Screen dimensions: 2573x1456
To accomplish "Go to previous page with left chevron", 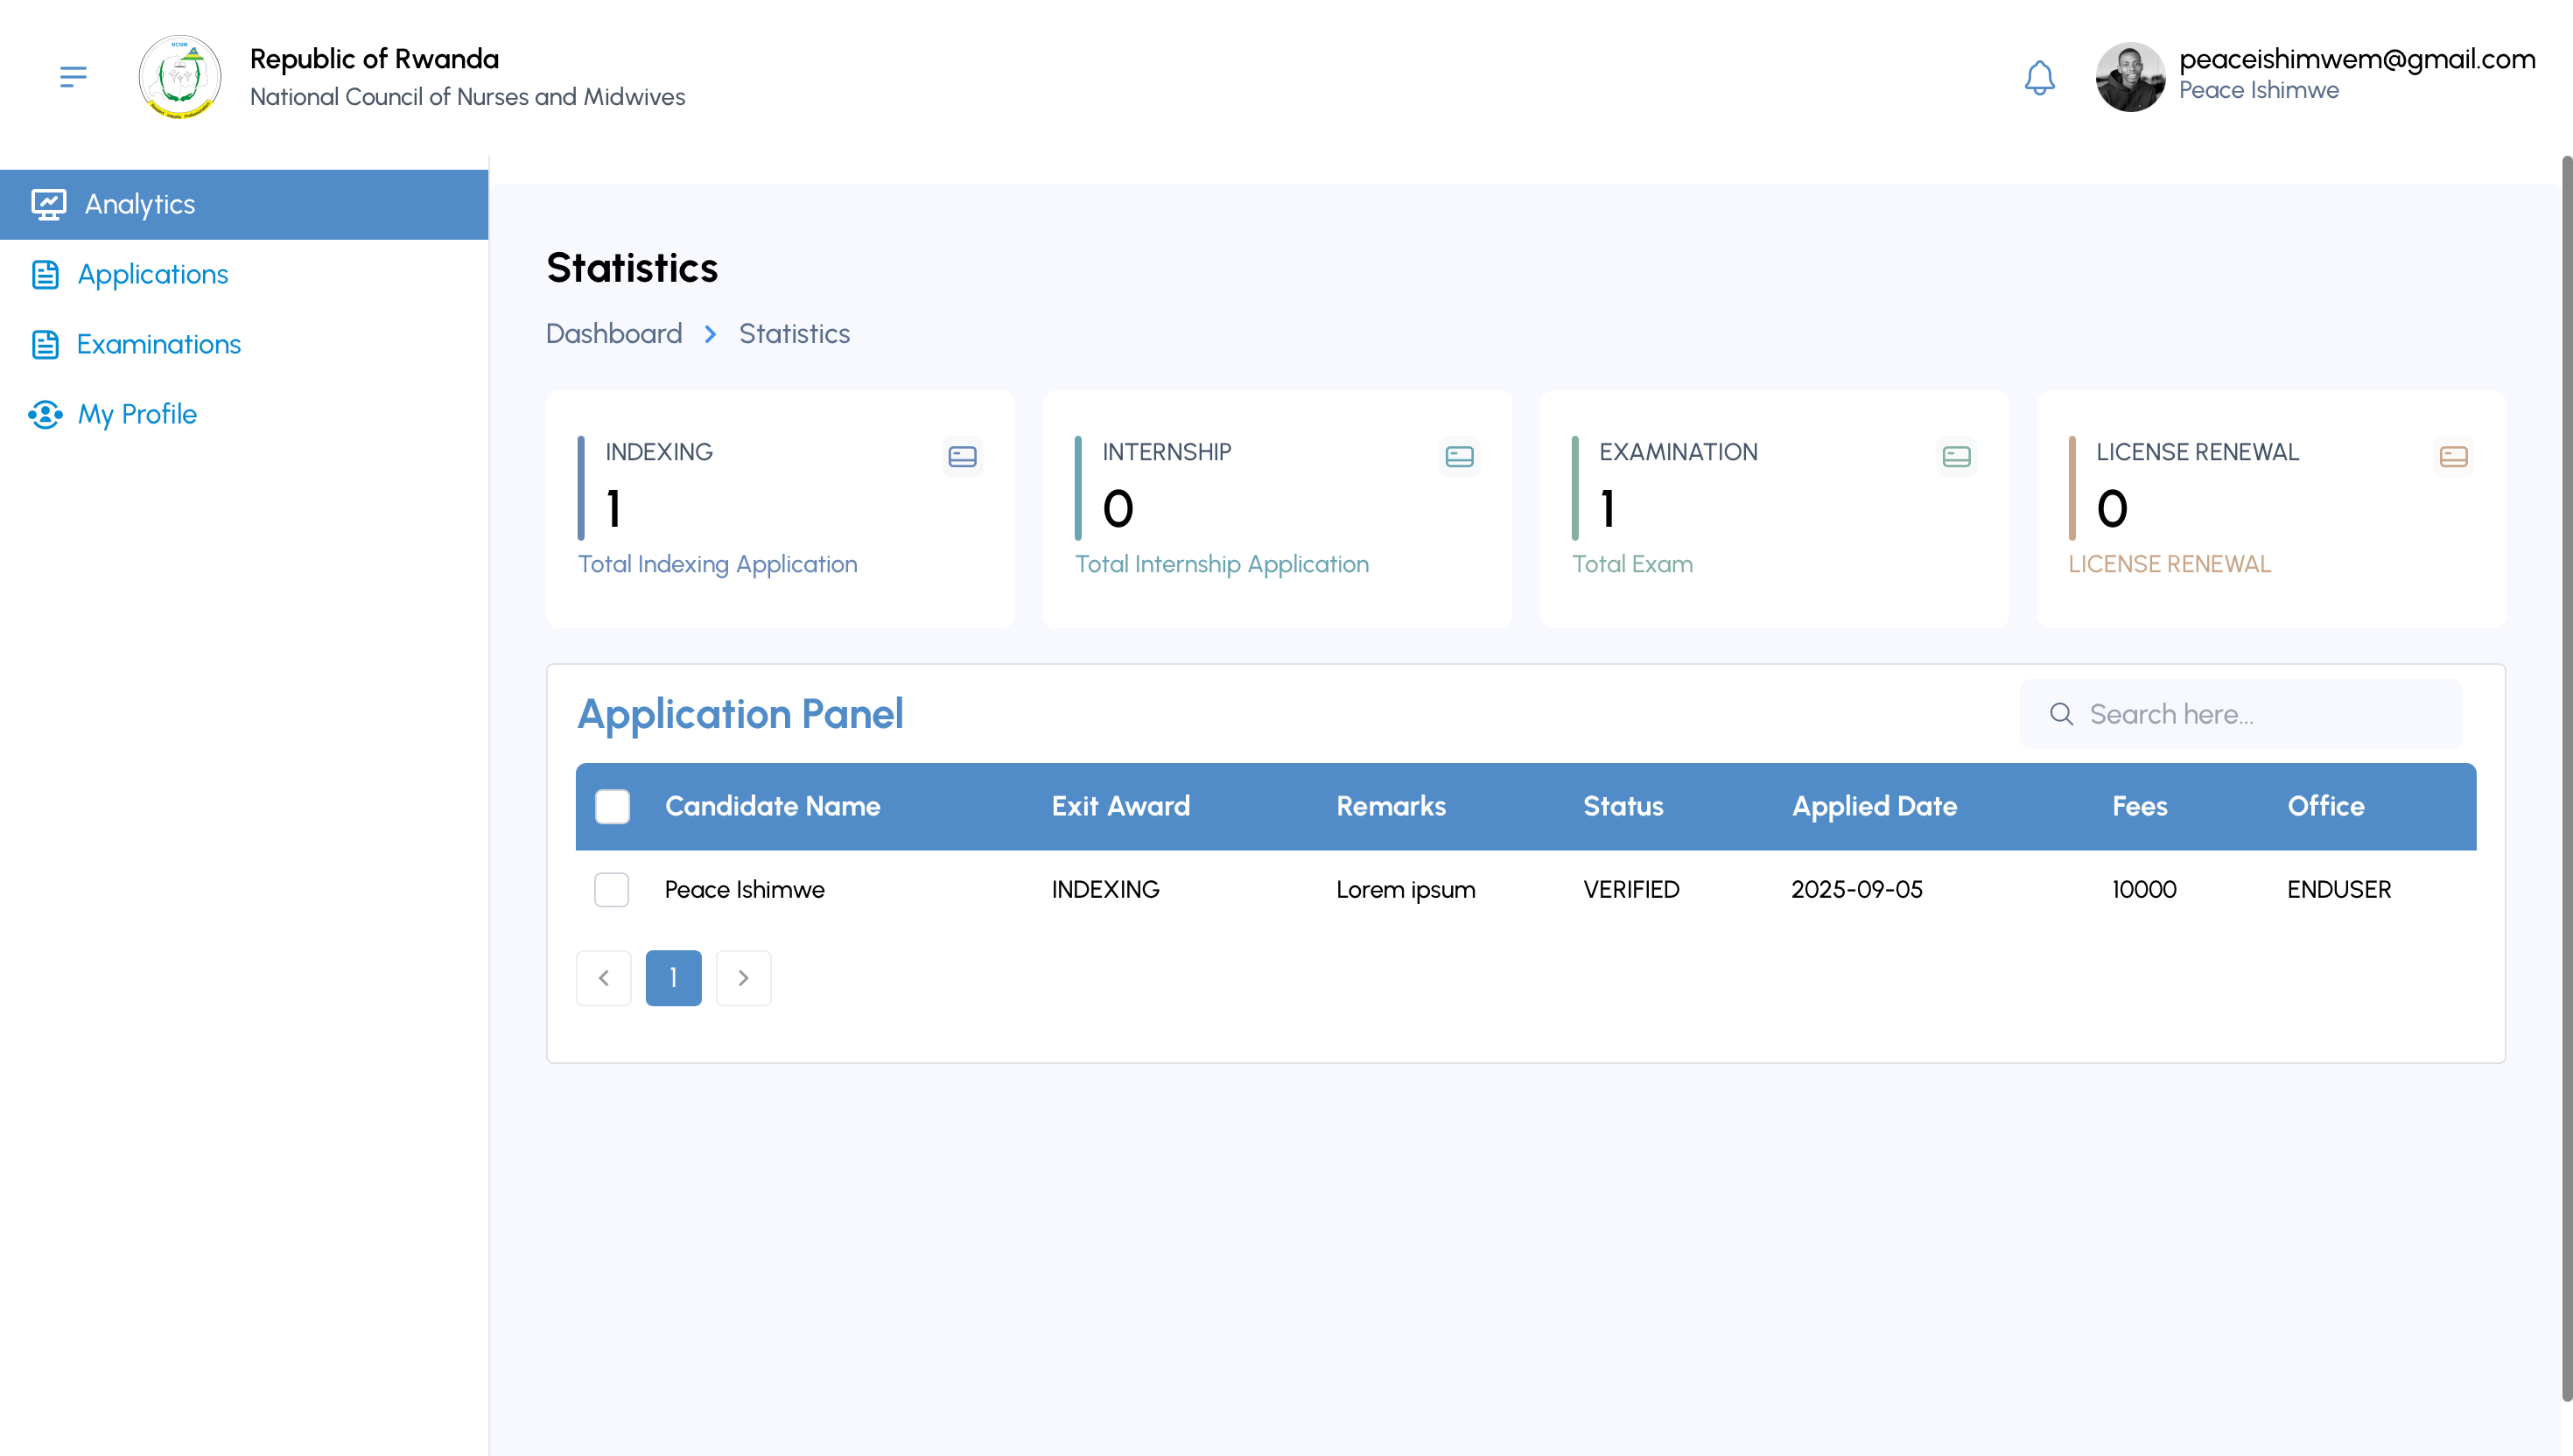I will click(603, 978).
